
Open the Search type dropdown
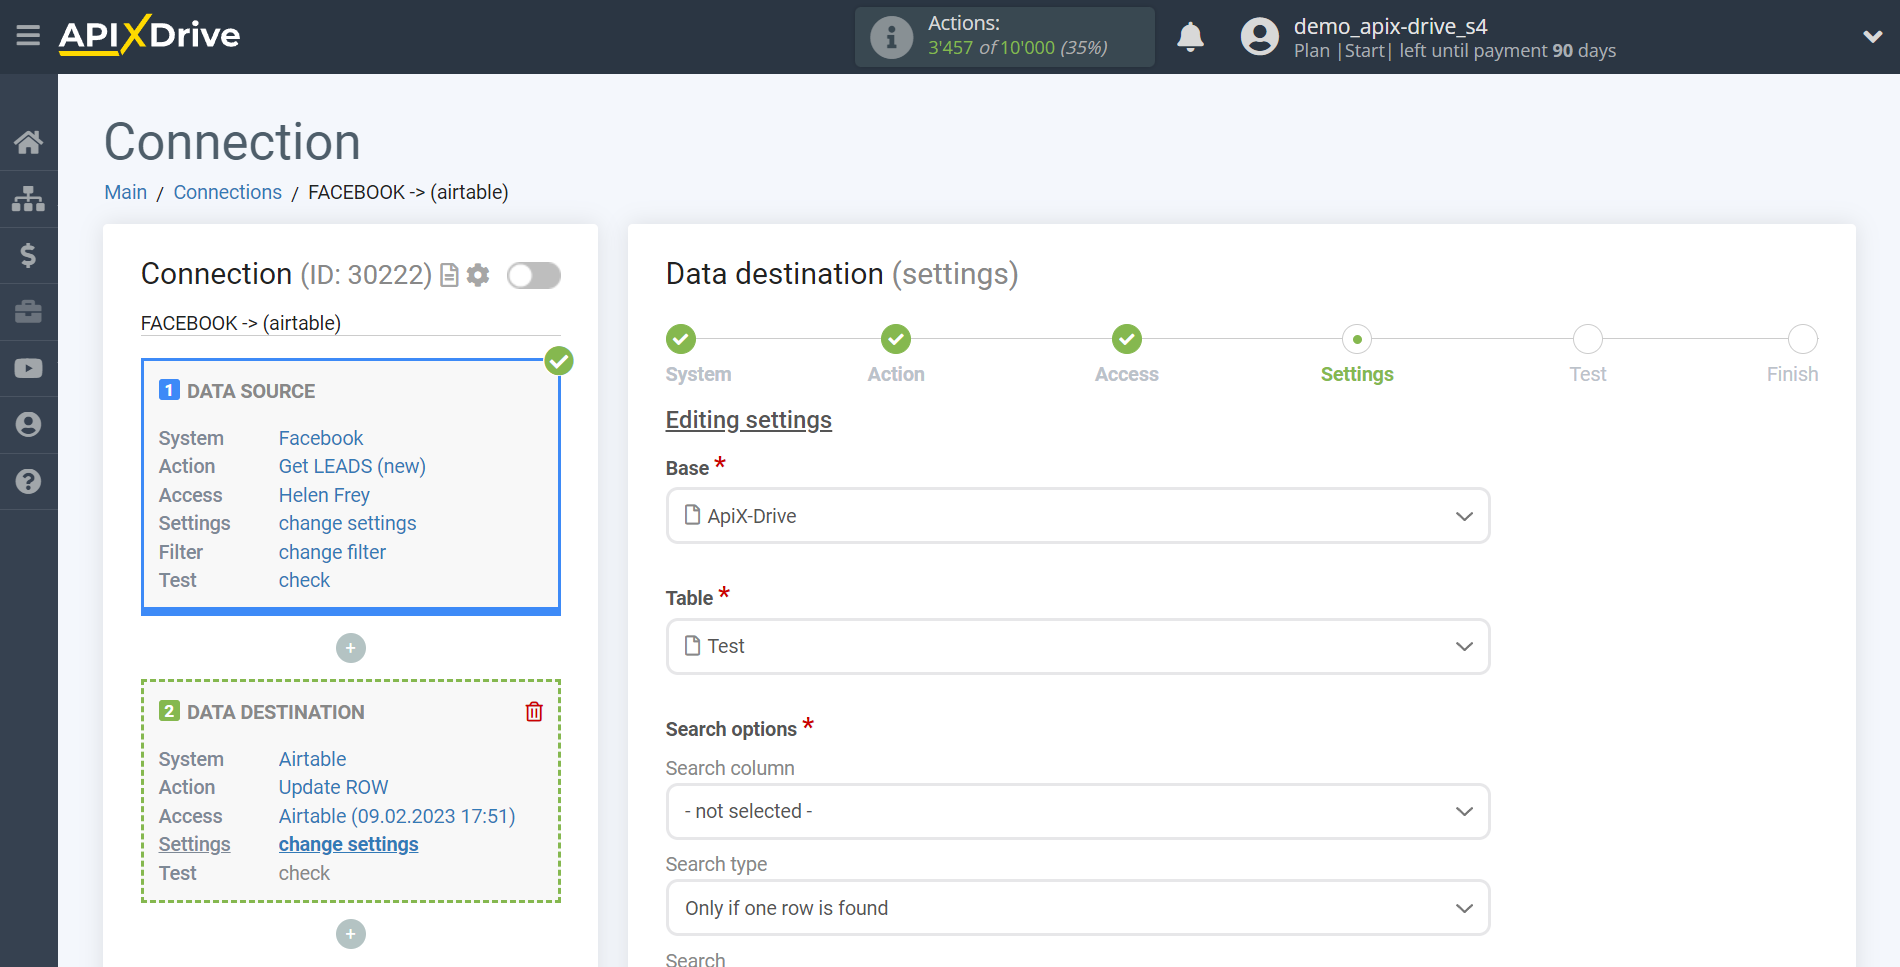[x=1078, y=908]
